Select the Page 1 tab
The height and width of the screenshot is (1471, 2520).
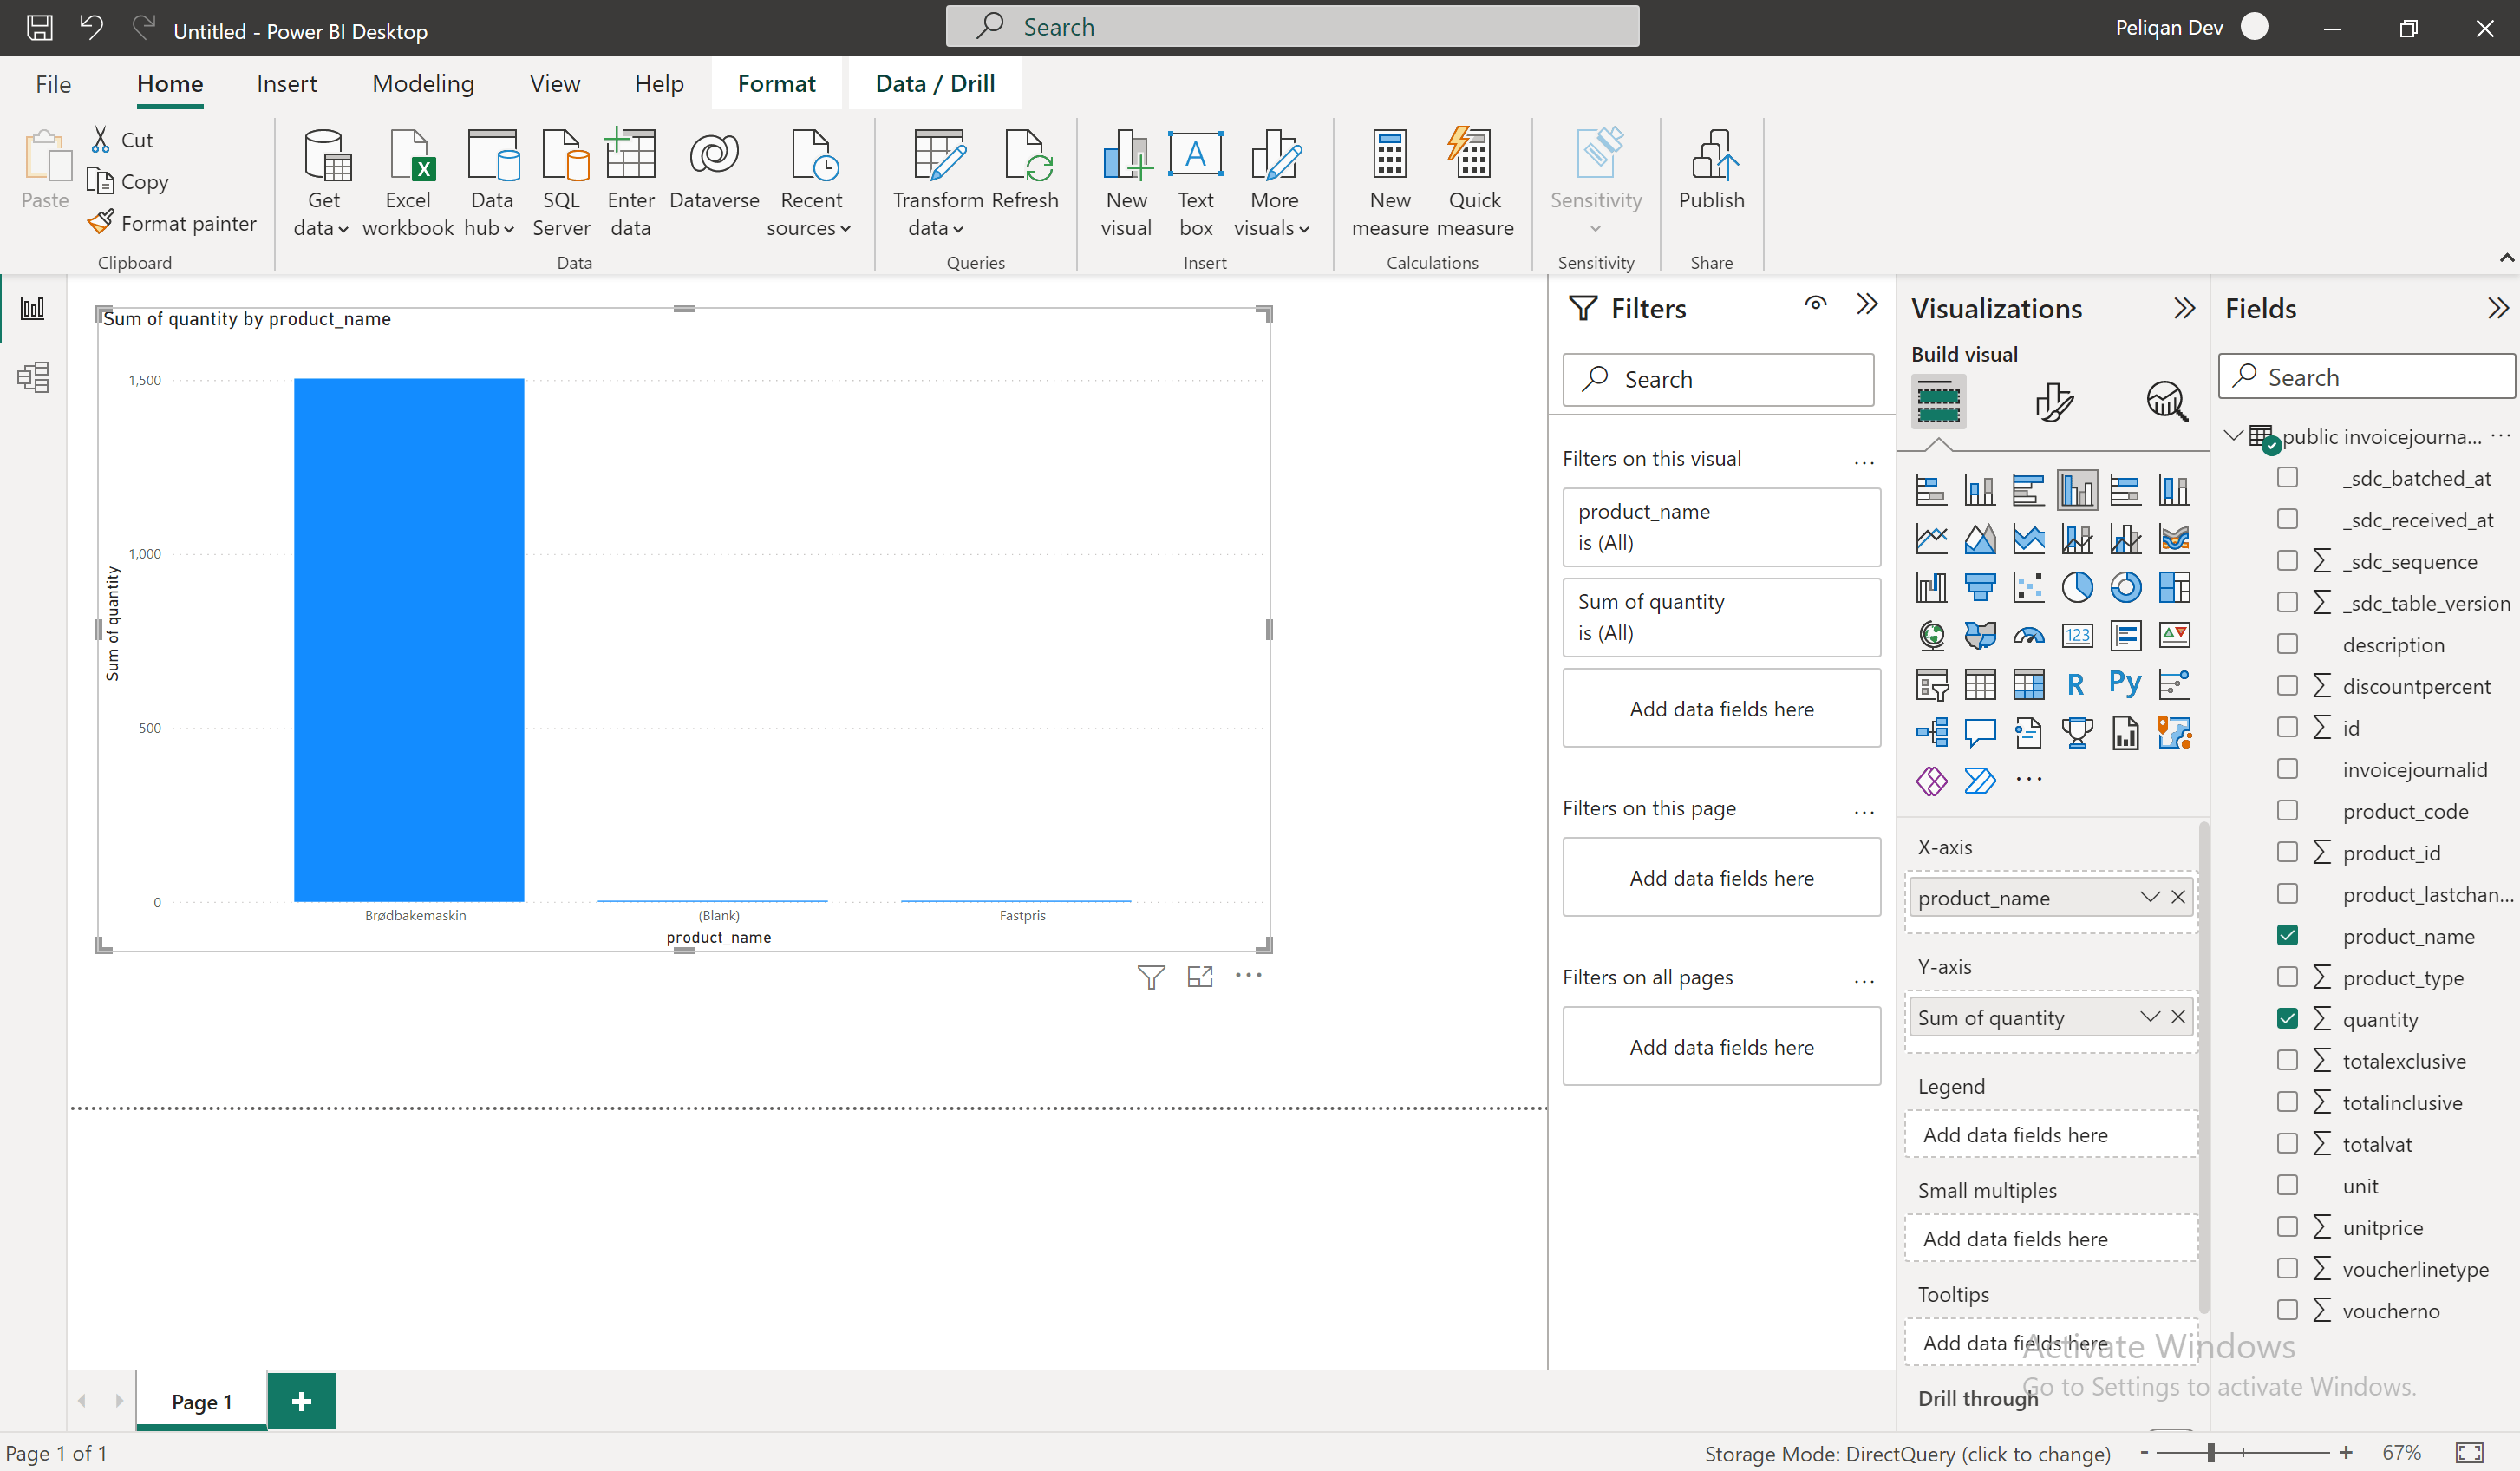point(202,1401)
